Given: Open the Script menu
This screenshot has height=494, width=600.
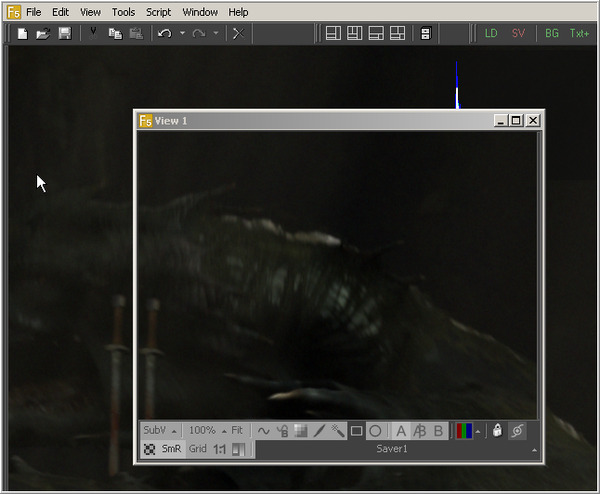Looking at the screenshot, I should [158, 12].
